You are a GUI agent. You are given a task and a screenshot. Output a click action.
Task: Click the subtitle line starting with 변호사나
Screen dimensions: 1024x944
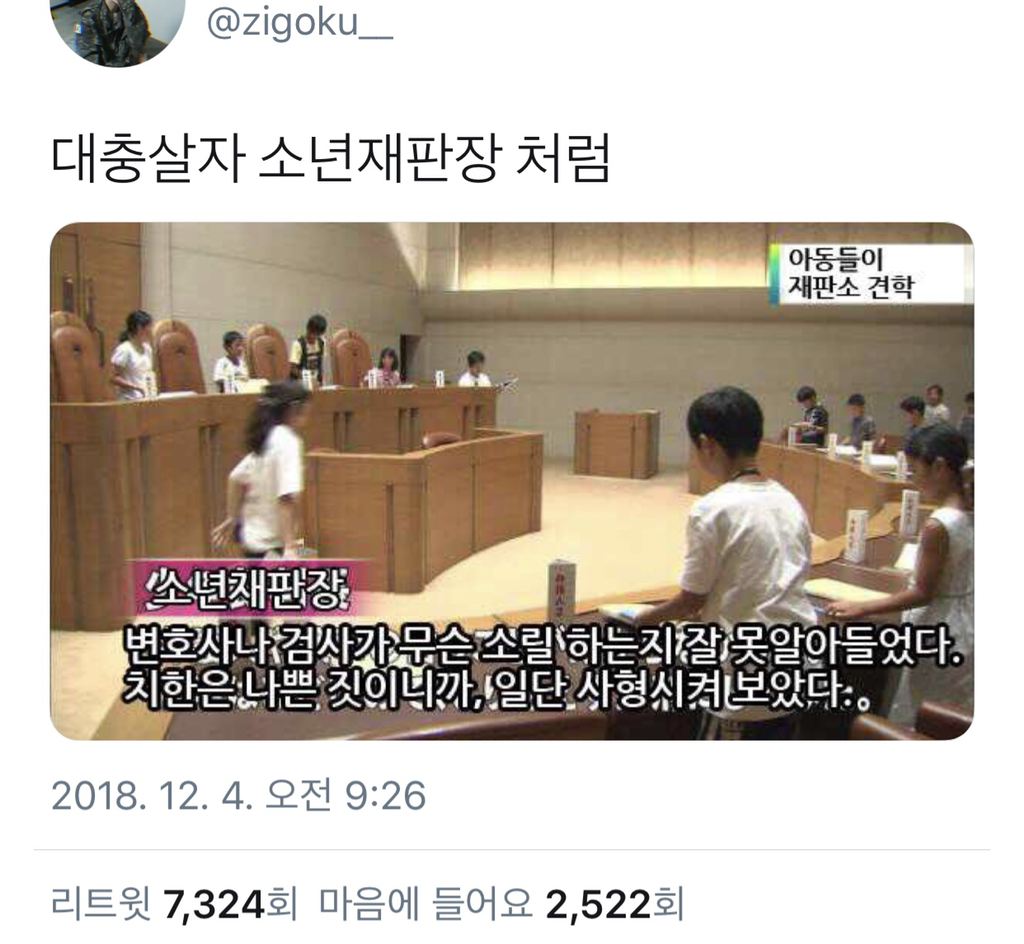[x=543, y=645]
